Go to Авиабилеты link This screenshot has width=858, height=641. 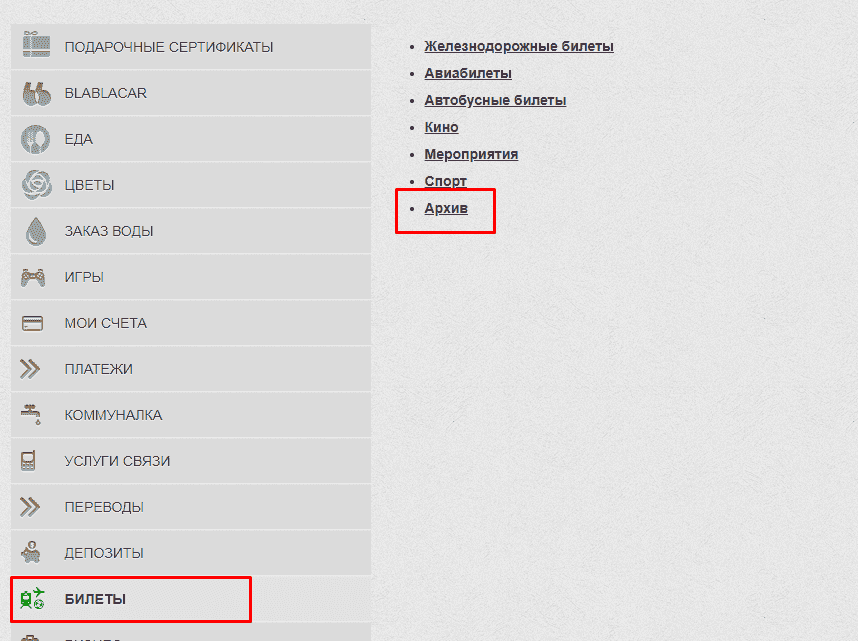pyautogui.click(x=467, y=73)
